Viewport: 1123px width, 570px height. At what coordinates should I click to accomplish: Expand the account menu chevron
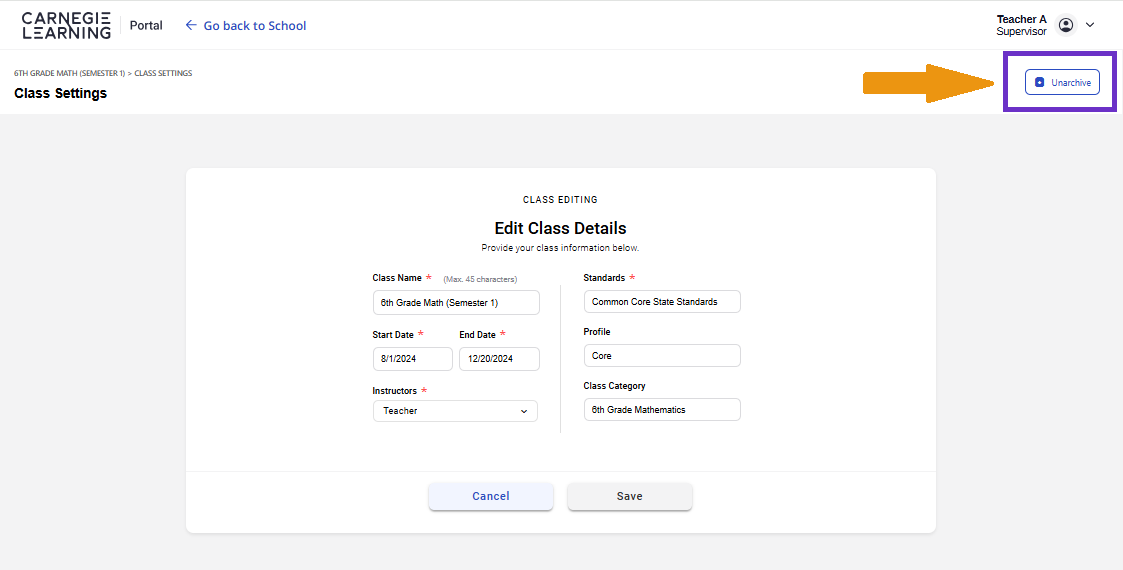coord(1090,25)
